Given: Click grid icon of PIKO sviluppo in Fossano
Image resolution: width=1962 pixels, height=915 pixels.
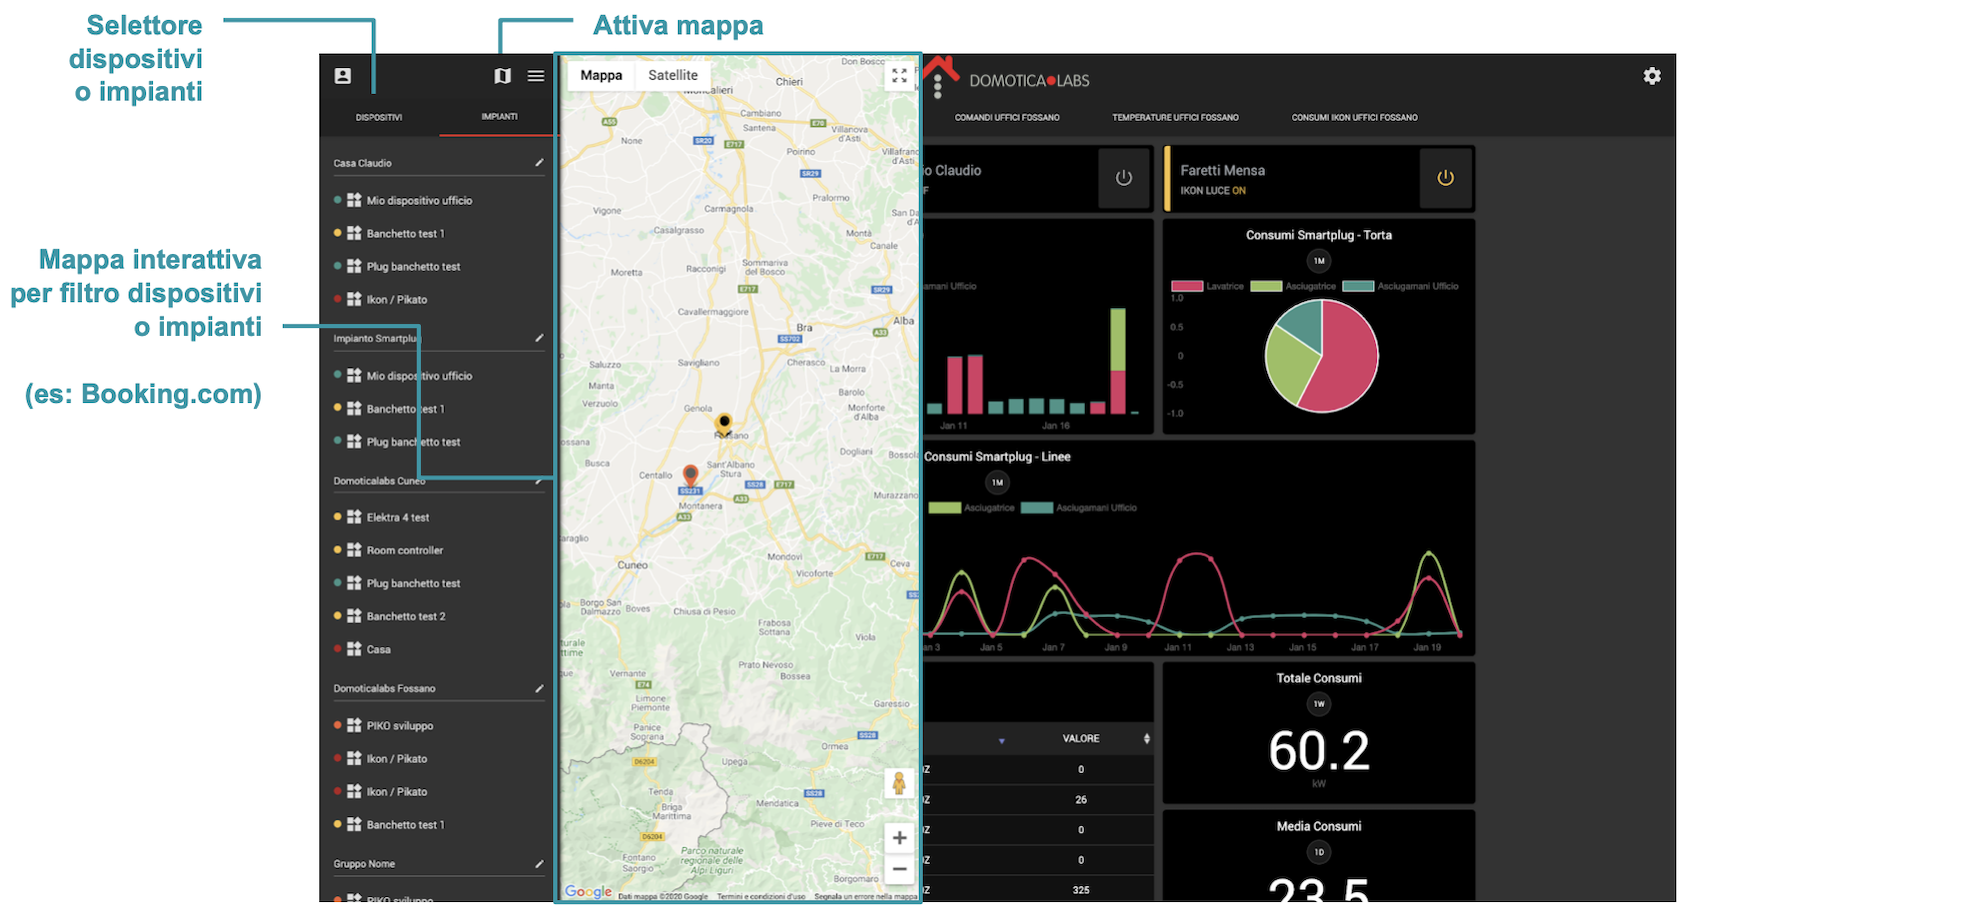Looking at the screenshot, I should (x=354, y=725).
